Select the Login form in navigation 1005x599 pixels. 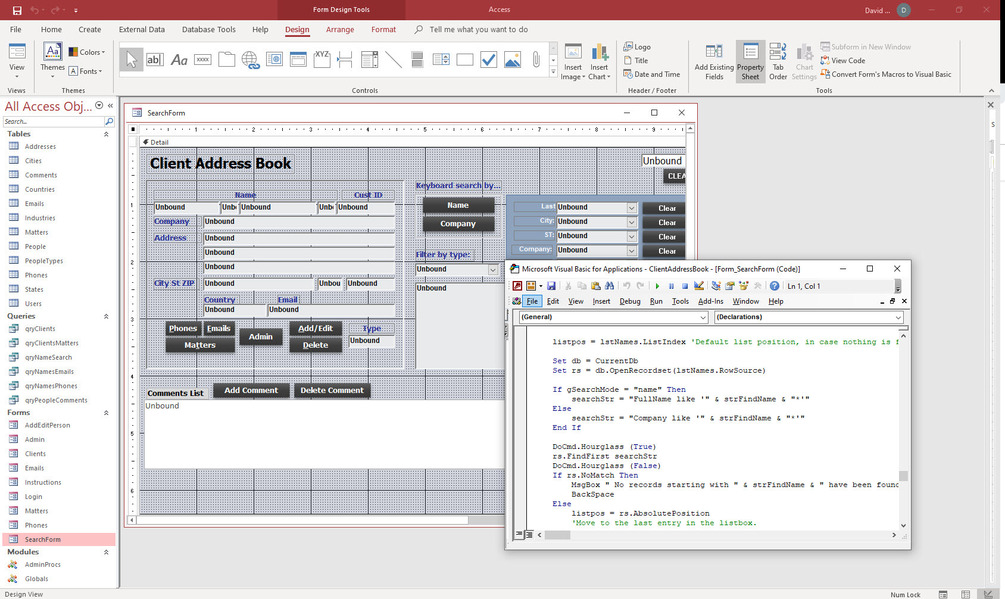coord(33,496)
